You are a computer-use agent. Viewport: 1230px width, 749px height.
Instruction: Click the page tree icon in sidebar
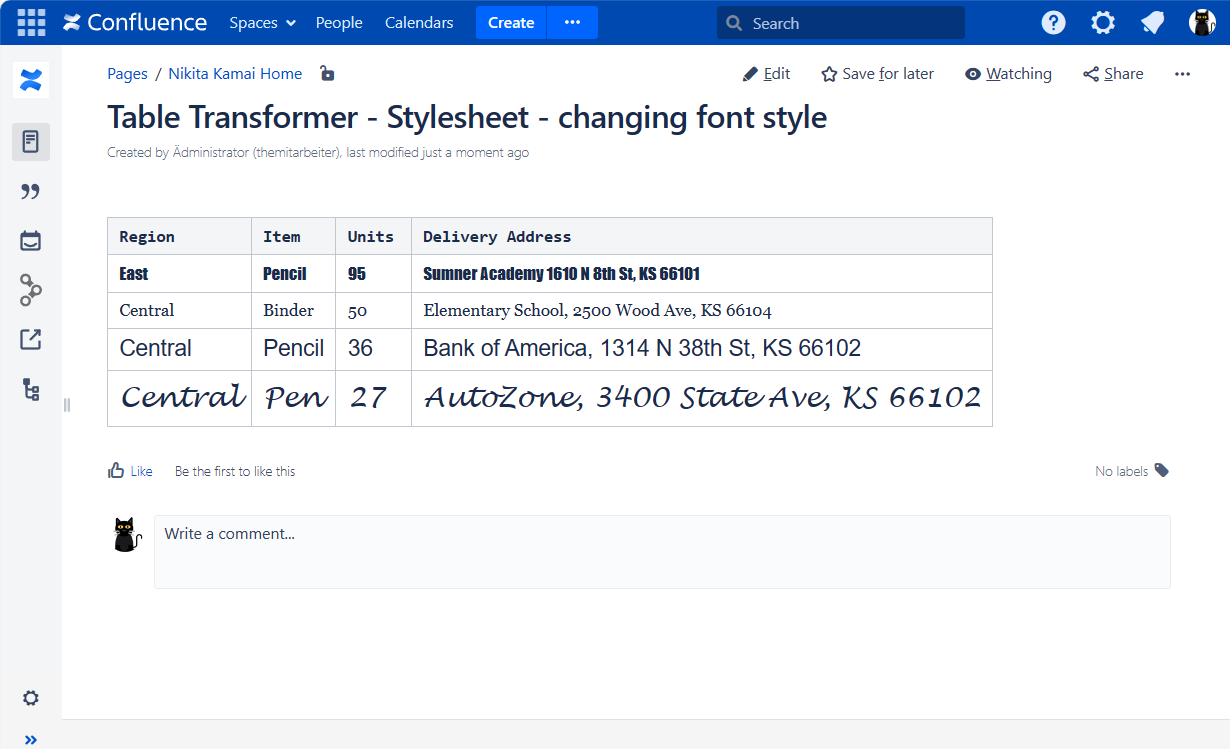[31, 389]
